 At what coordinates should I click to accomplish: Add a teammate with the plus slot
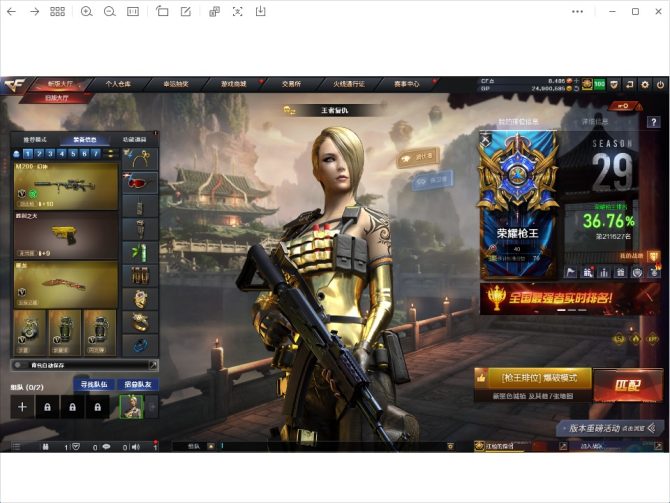22,407
